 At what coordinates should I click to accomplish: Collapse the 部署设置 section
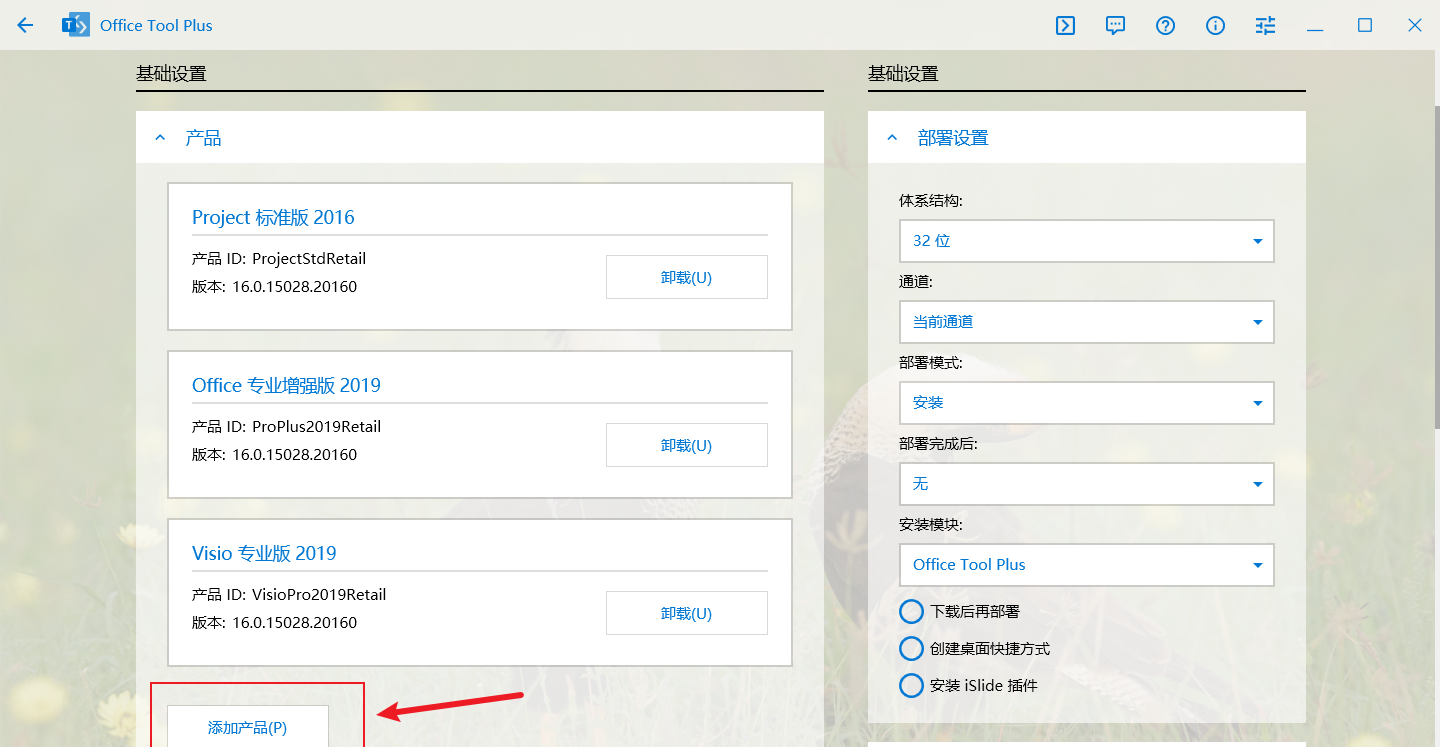892,138
